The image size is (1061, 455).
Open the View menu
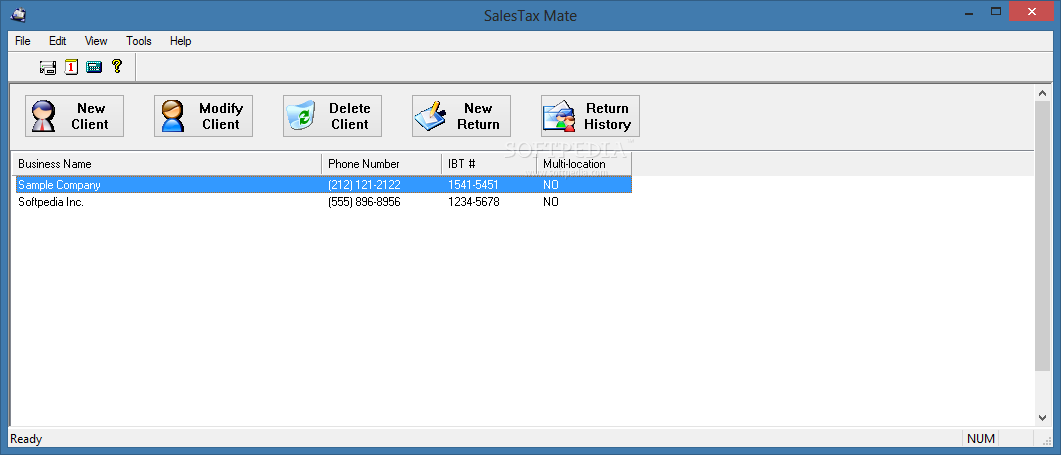96,41
